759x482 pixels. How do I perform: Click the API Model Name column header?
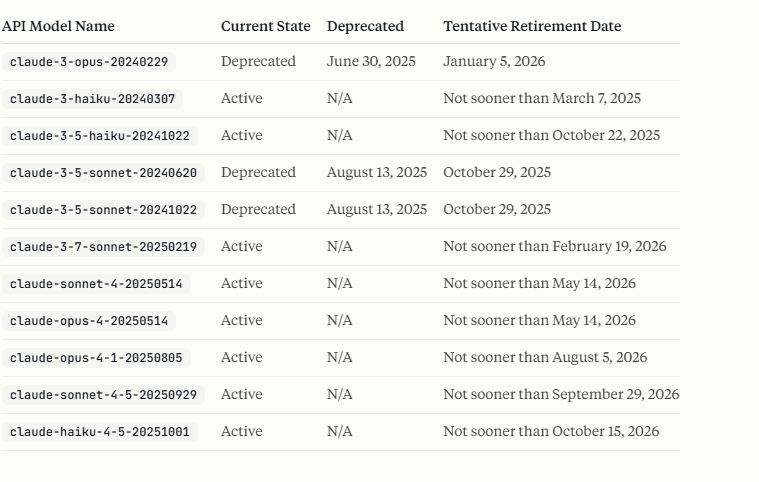58,26
